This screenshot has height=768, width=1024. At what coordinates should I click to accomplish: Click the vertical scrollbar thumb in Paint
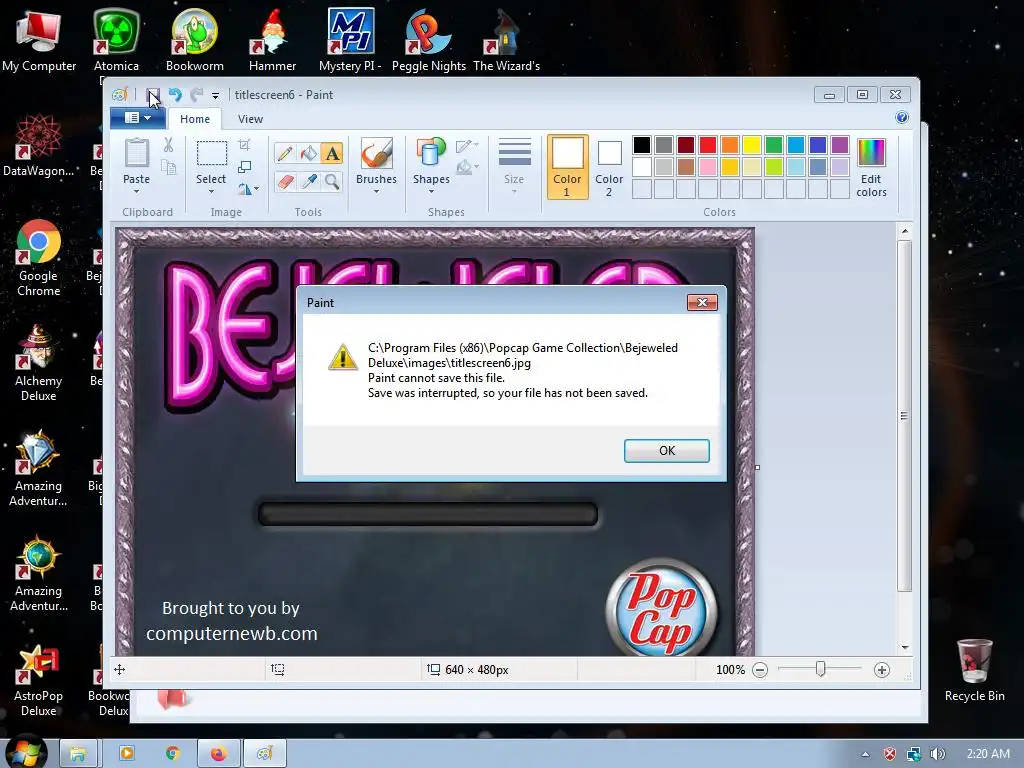[x=904, y=416]
